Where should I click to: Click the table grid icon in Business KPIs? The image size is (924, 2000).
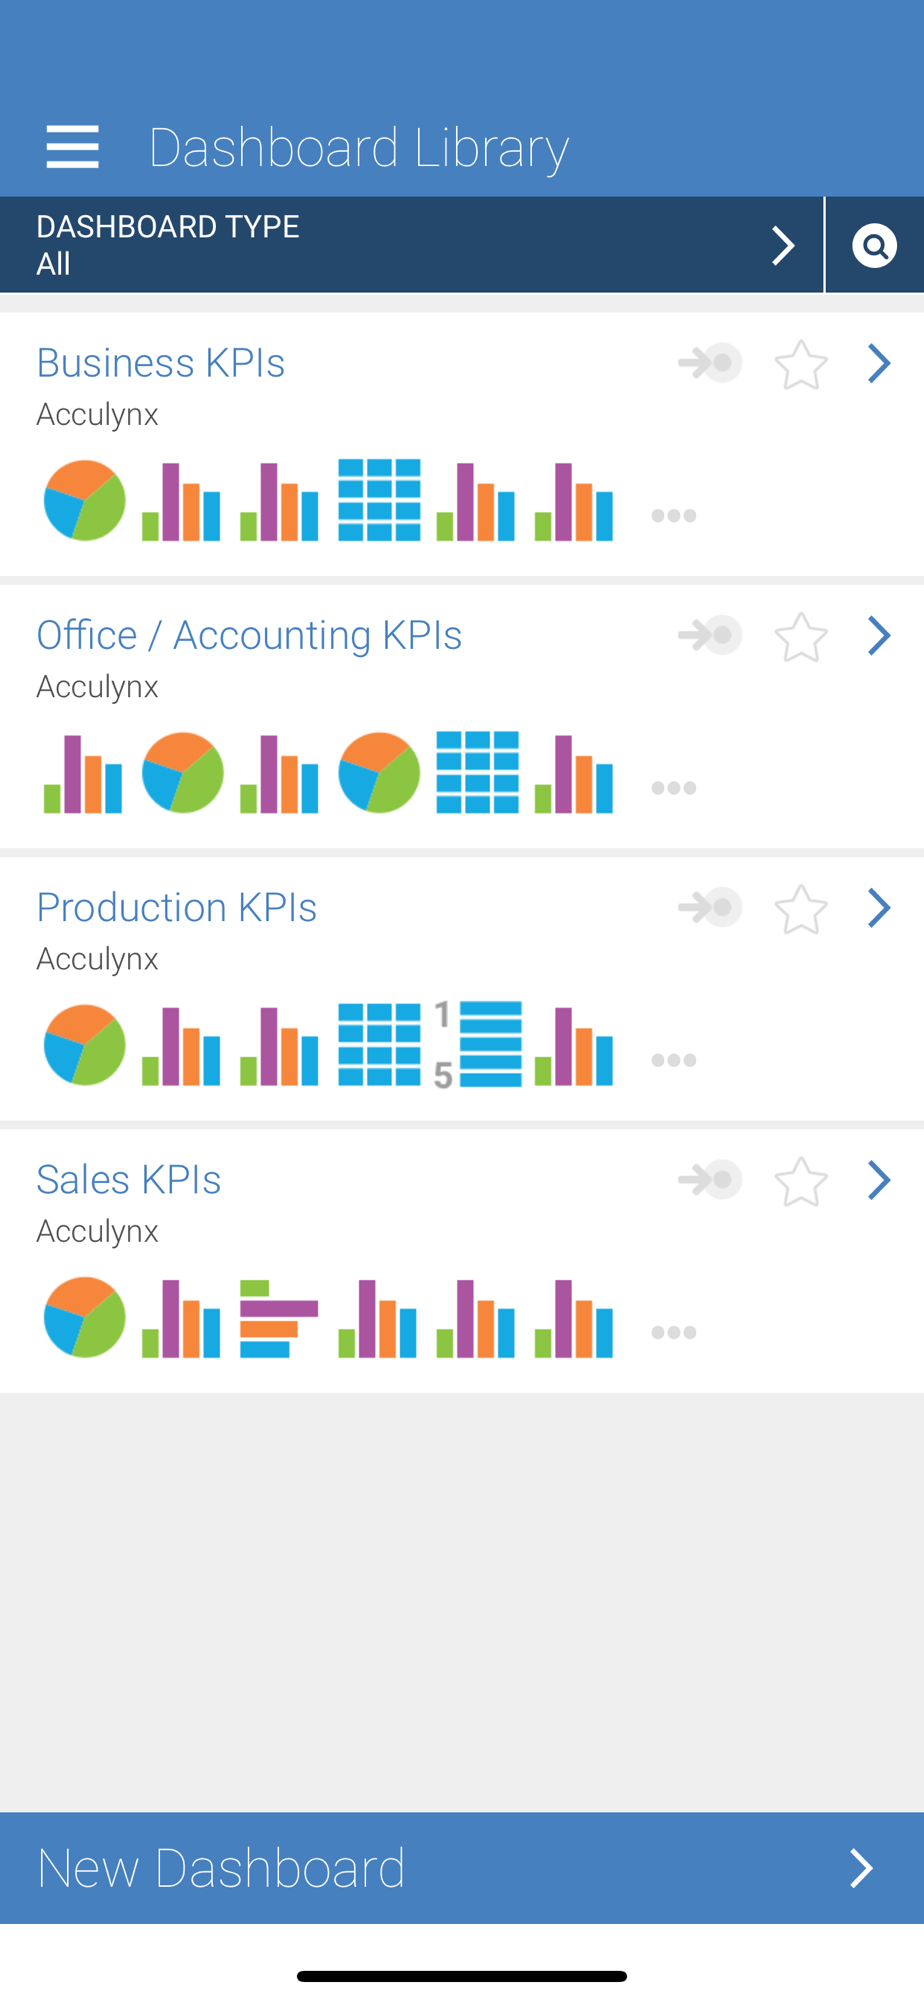click(379, 500)
